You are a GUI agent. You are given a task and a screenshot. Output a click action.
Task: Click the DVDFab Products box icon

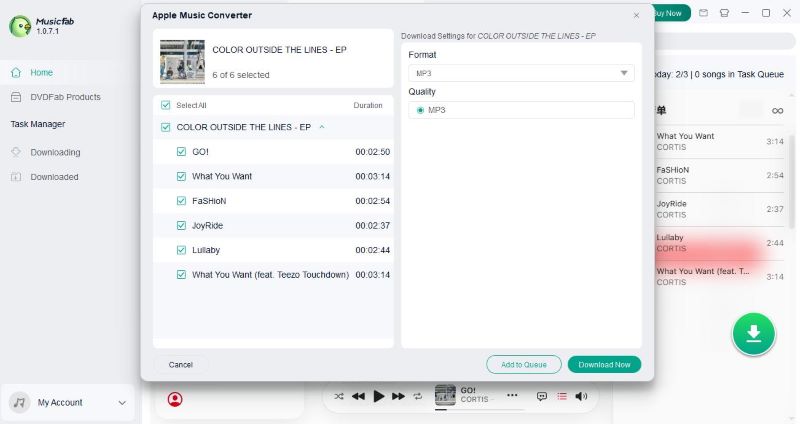click(16, 97)
